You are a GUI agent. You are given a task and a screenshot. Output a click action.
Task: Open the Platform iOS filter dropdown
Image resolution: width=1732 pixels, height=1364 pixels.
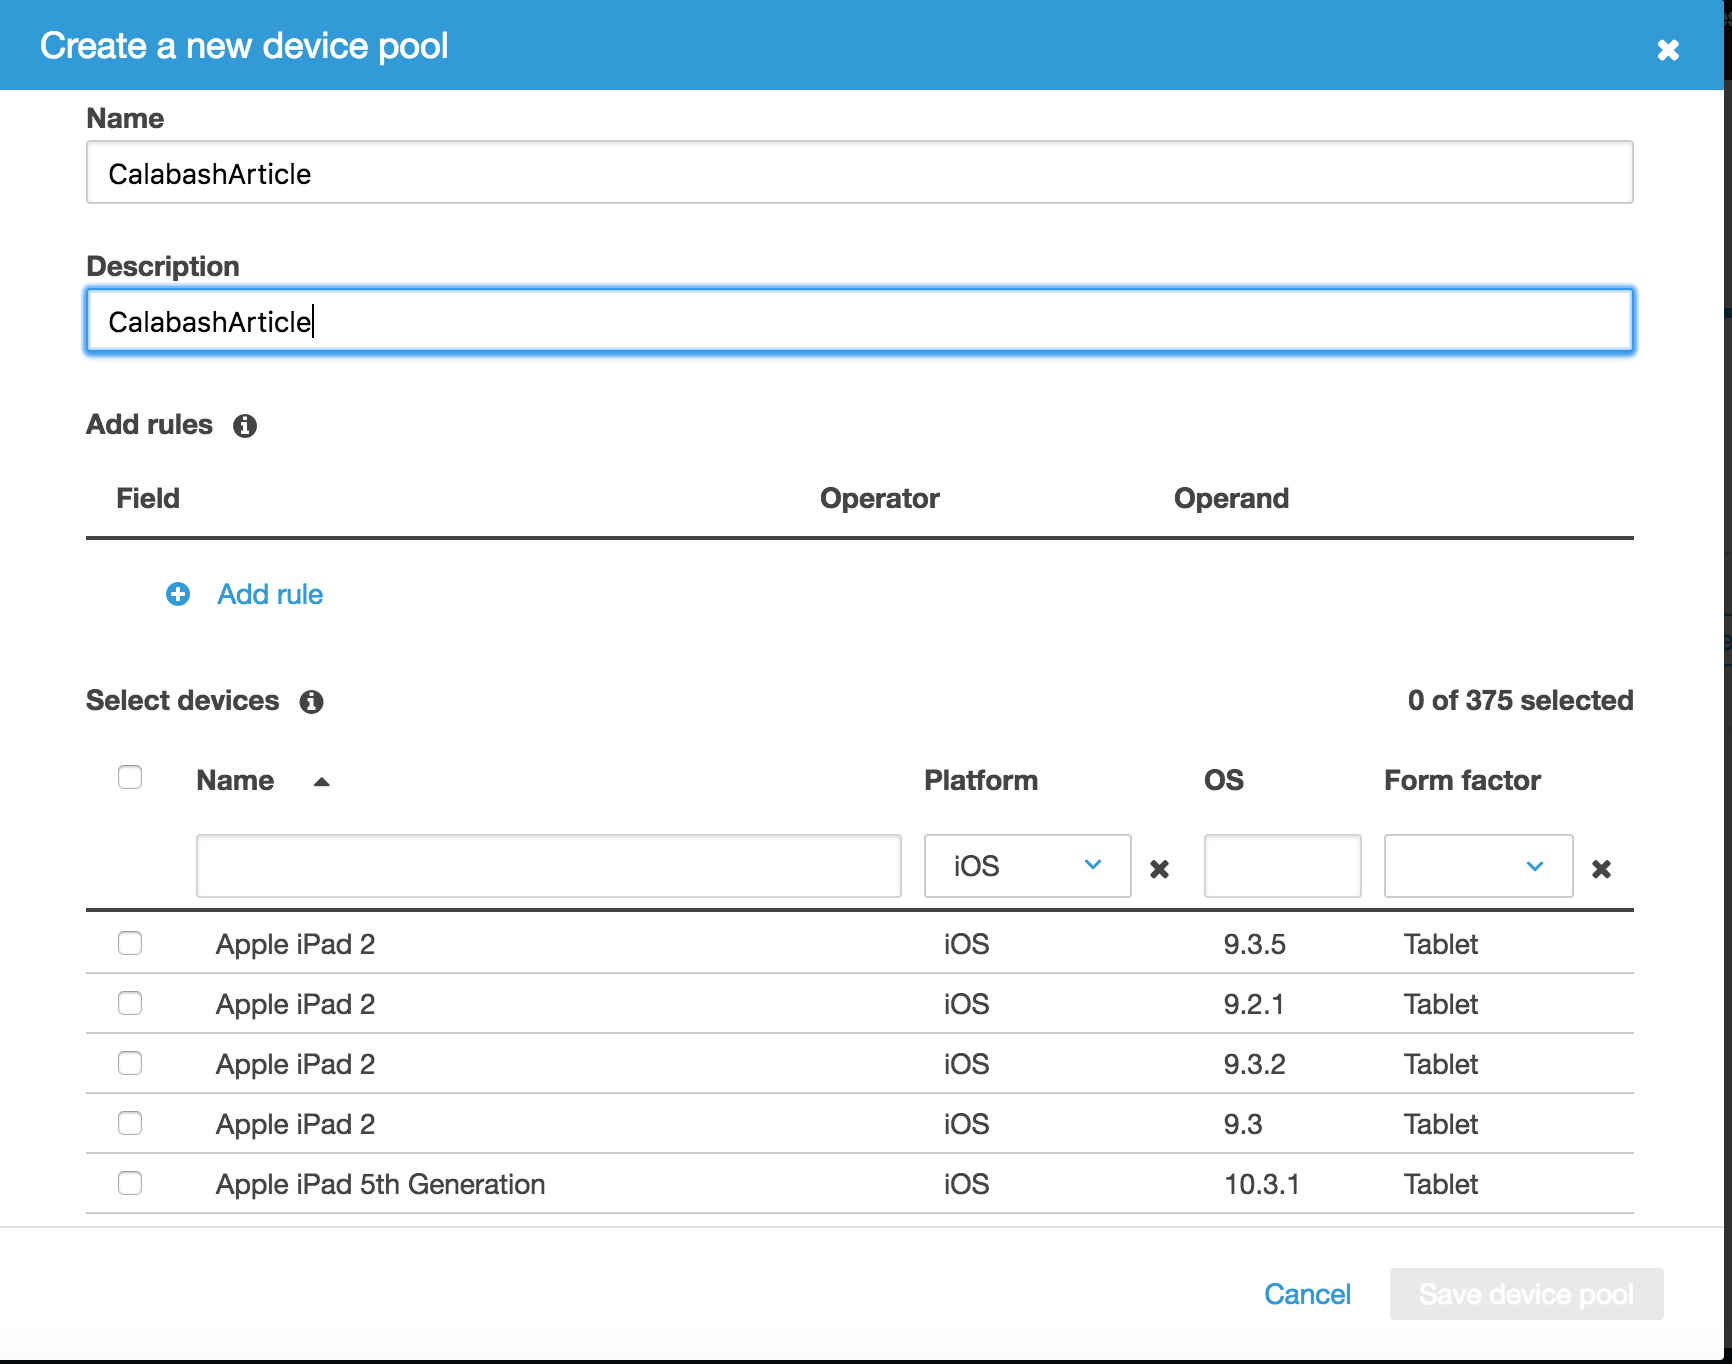[1027, 866]
